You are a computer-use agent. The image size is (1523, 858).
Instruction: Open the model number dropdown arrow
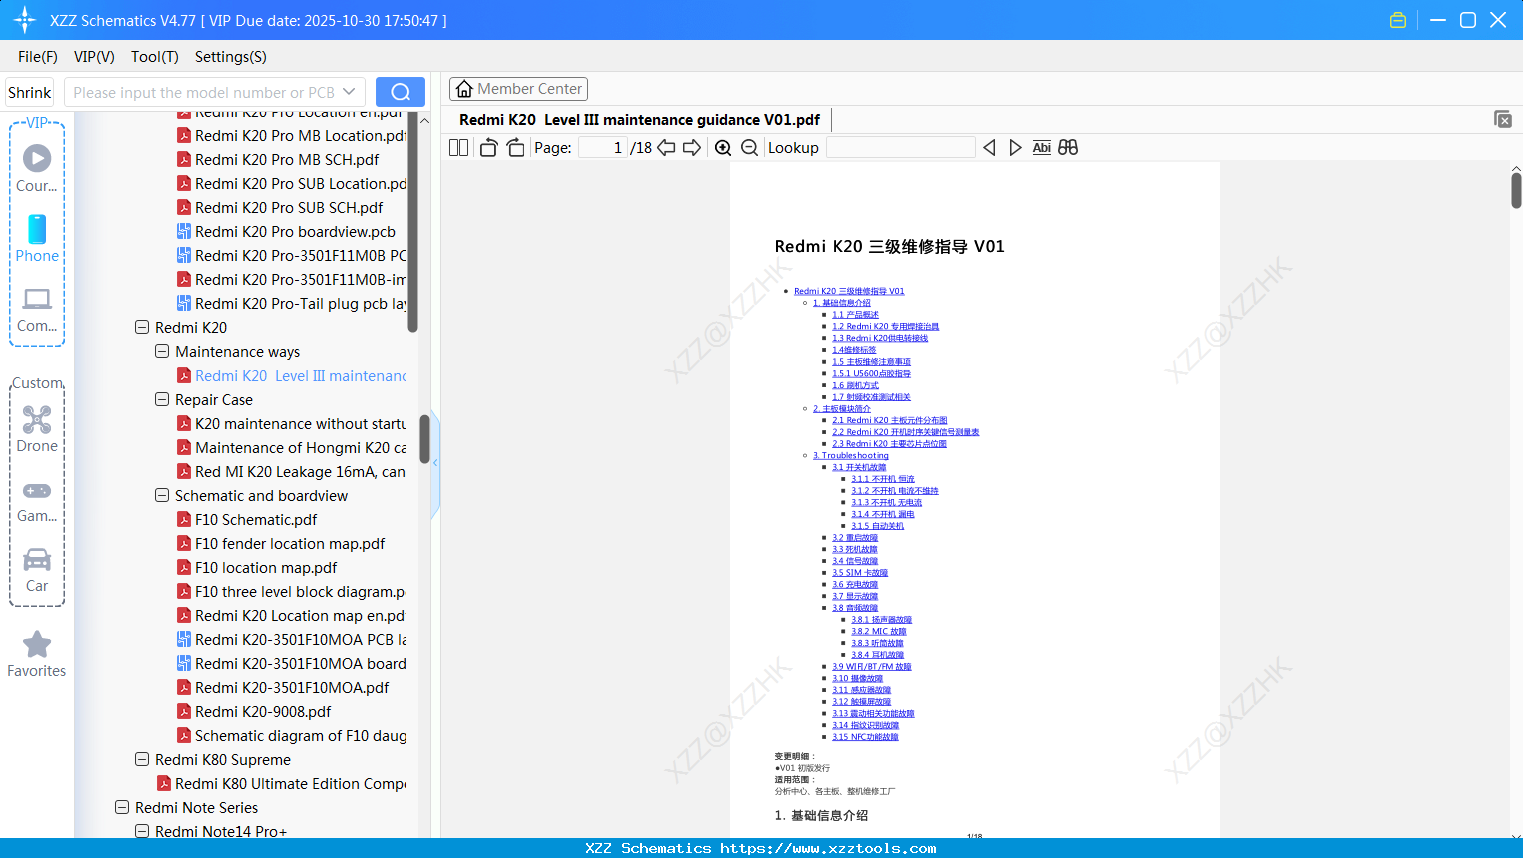tap(349, 92)
